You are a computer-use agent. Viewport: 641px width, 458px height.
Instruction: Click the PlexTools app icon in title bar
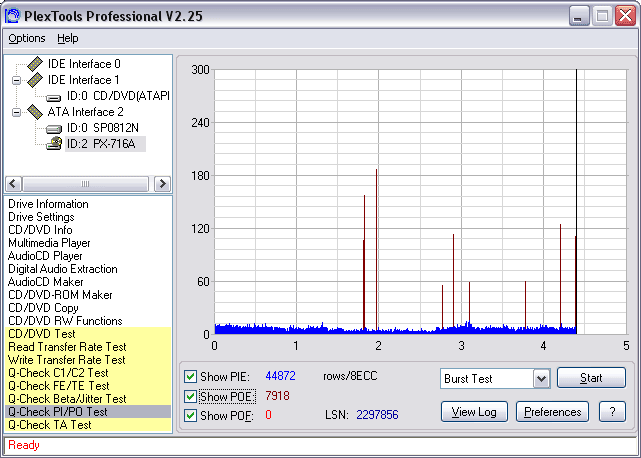click(12, 16)
